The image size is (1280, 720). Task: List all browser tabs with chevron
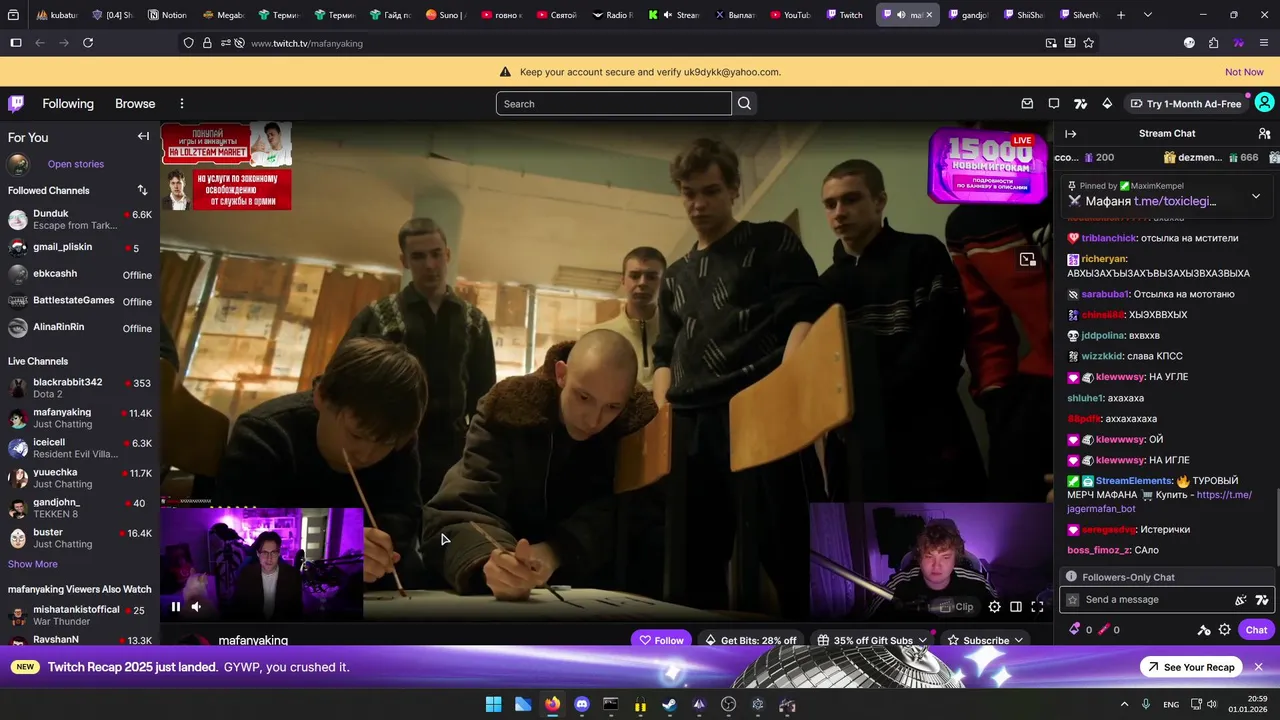tap(1147, 15)
